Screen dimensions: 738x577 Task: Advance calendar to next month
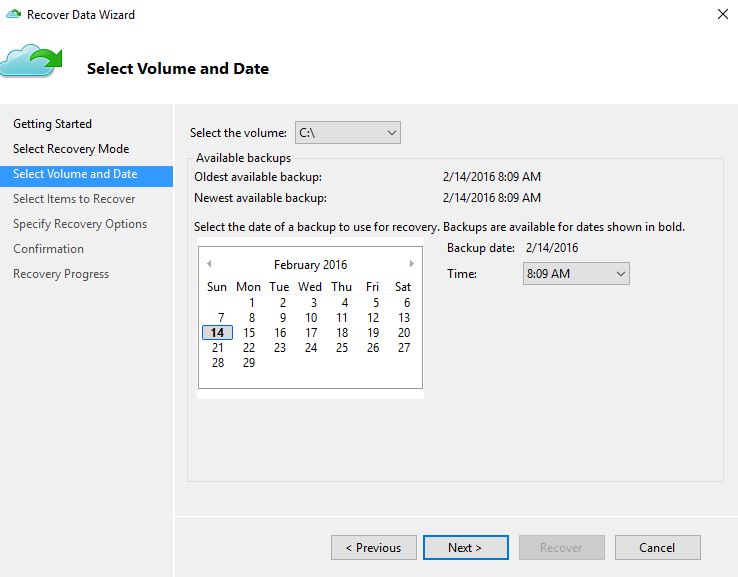pos(411,264)
